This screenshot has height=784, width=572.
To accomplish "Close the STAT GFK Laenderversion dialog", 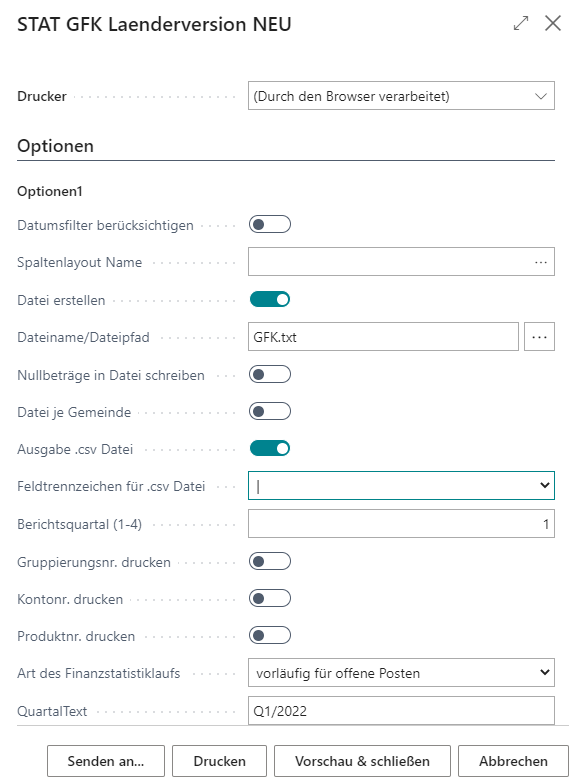I will pos(552,23).
